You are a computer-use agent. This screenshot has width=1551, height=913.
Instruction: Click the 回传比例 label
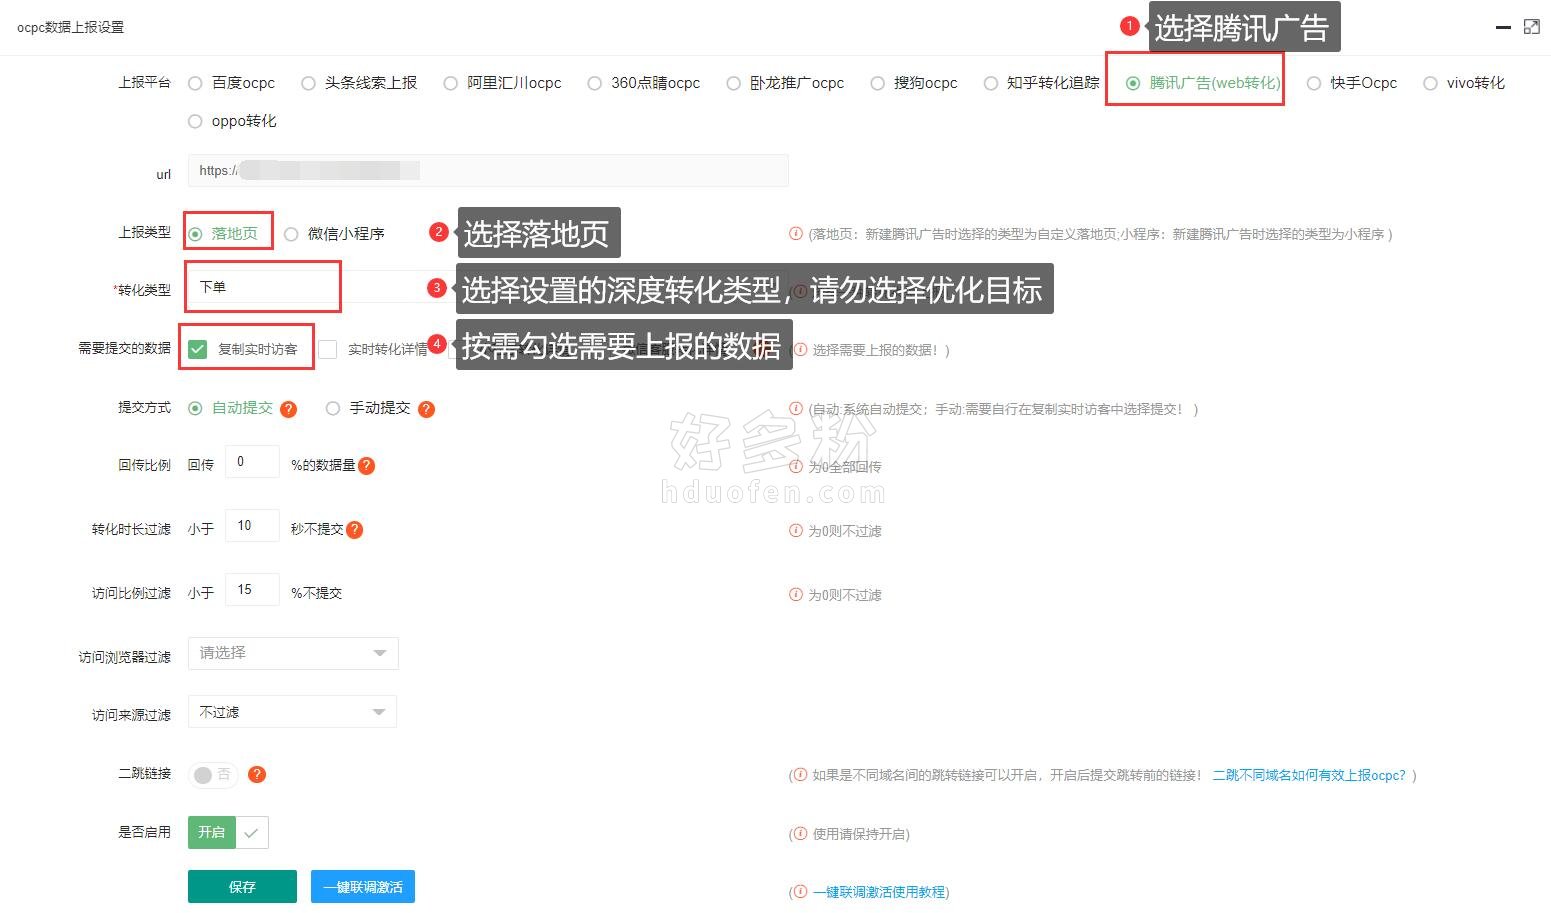(x=144, y=466)
